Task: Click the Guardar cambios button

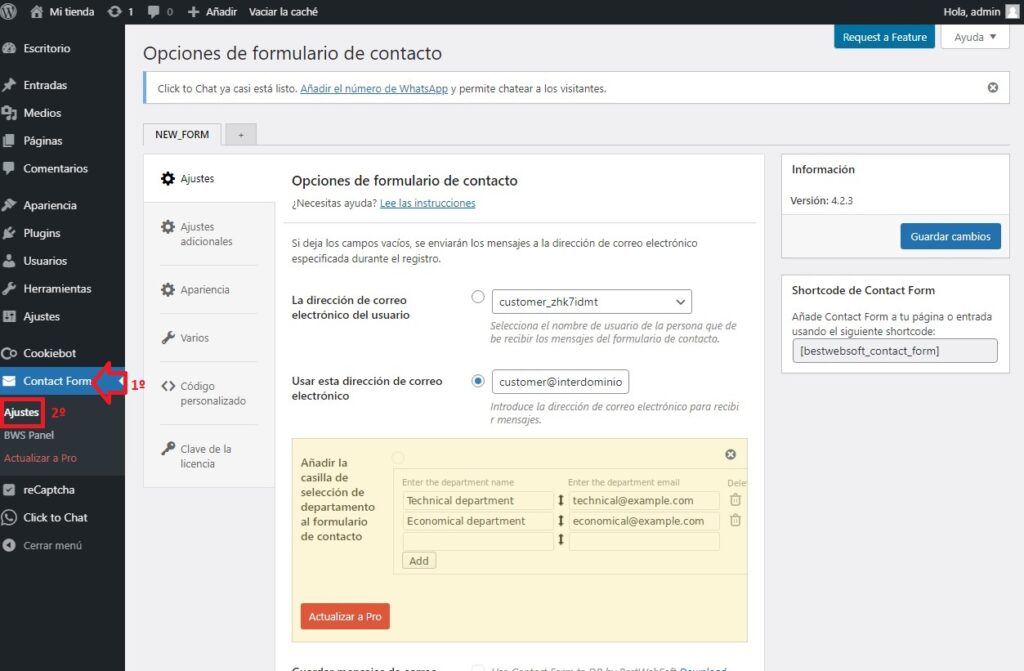Action: click(950, 237)
